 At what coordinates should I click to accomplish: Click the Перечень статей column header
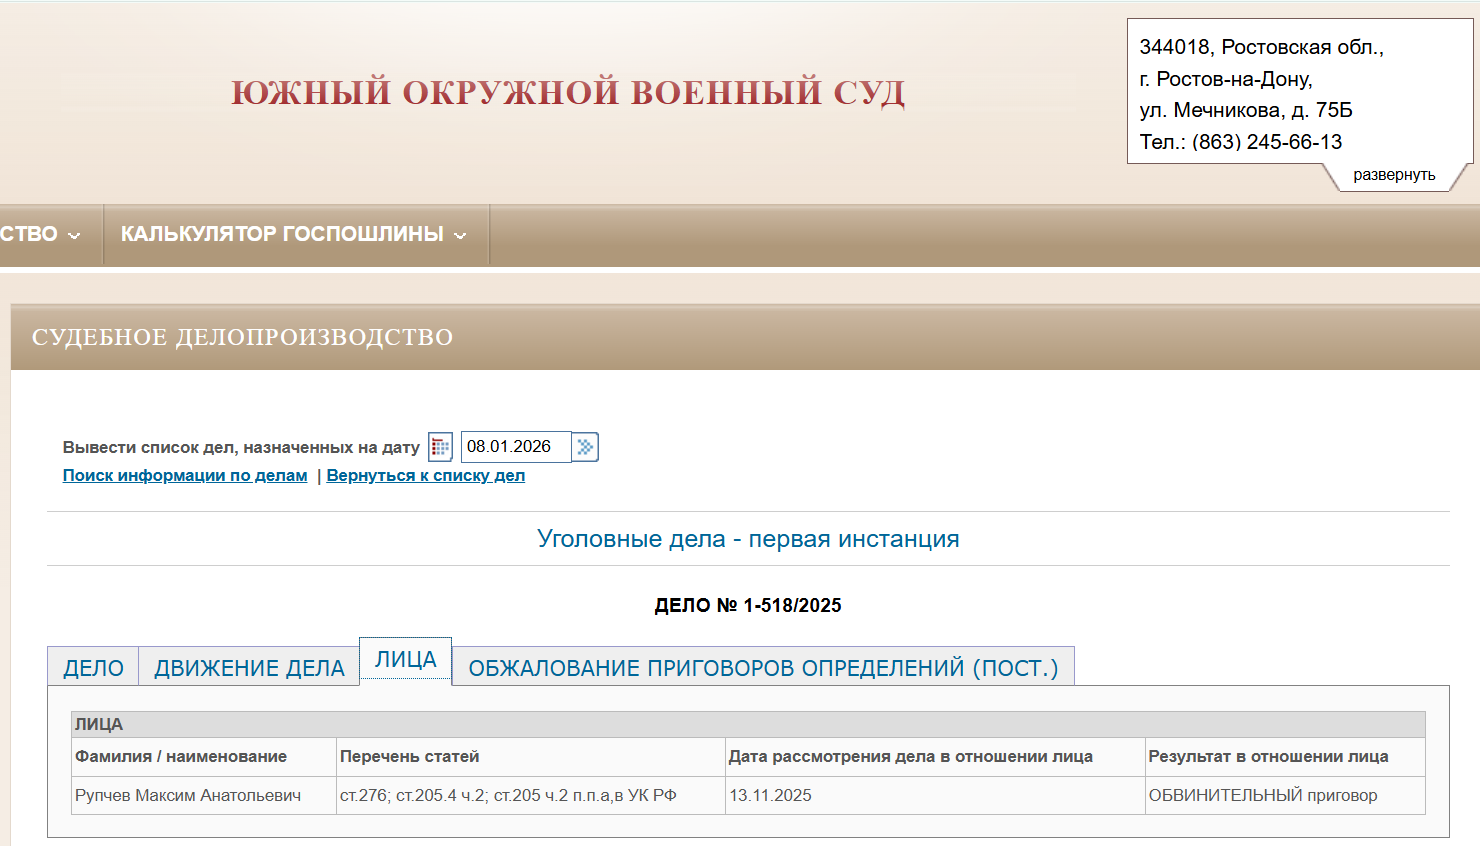(410, 757)
